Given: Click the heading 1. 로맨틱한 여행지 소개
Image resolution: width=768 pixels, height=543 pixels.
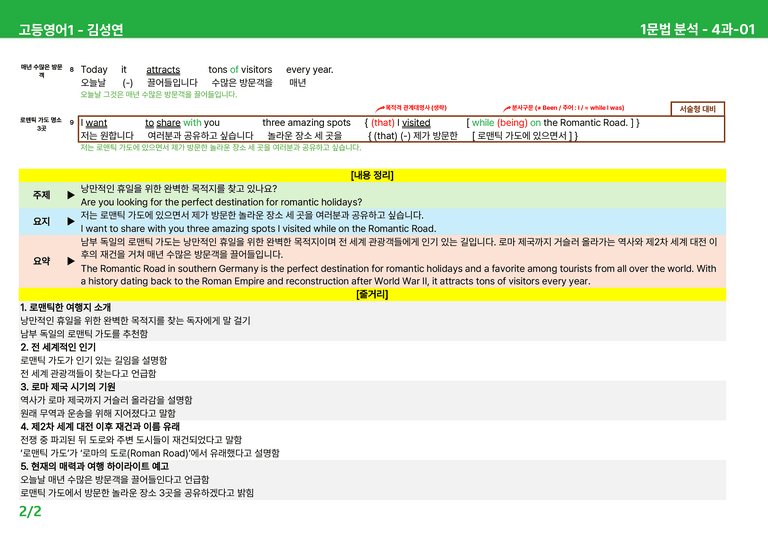Looking at the screenshot, I should (66, 307).
